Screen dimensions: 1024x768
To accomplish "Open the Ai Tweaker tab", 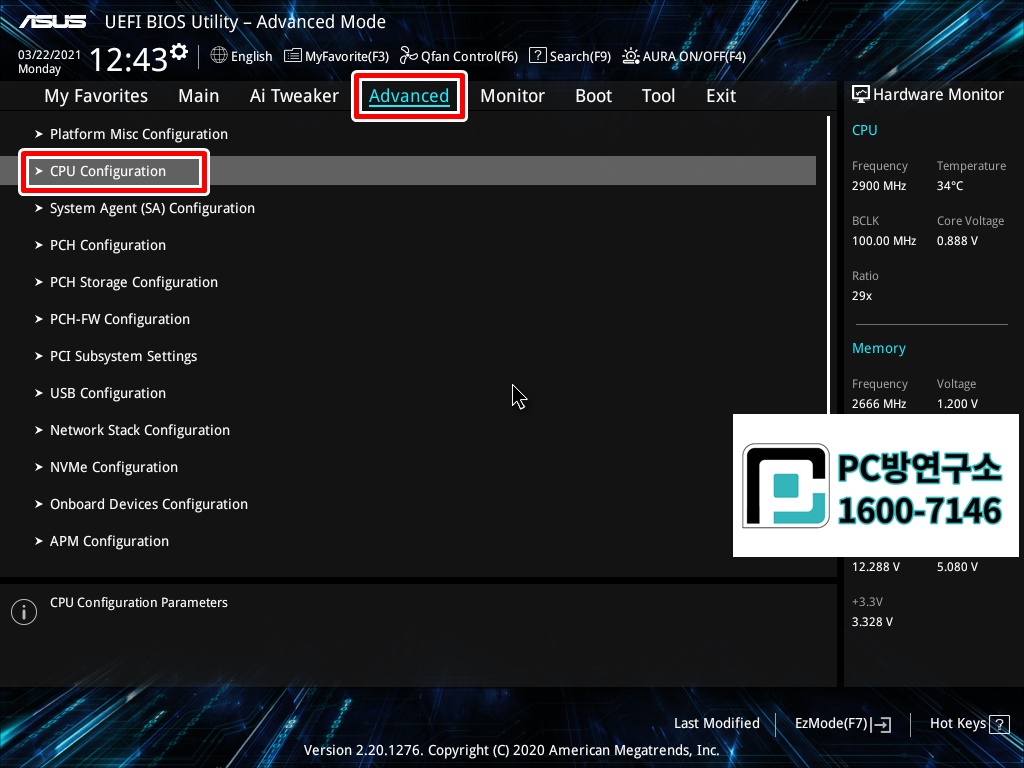I will [x=294, y=96].
